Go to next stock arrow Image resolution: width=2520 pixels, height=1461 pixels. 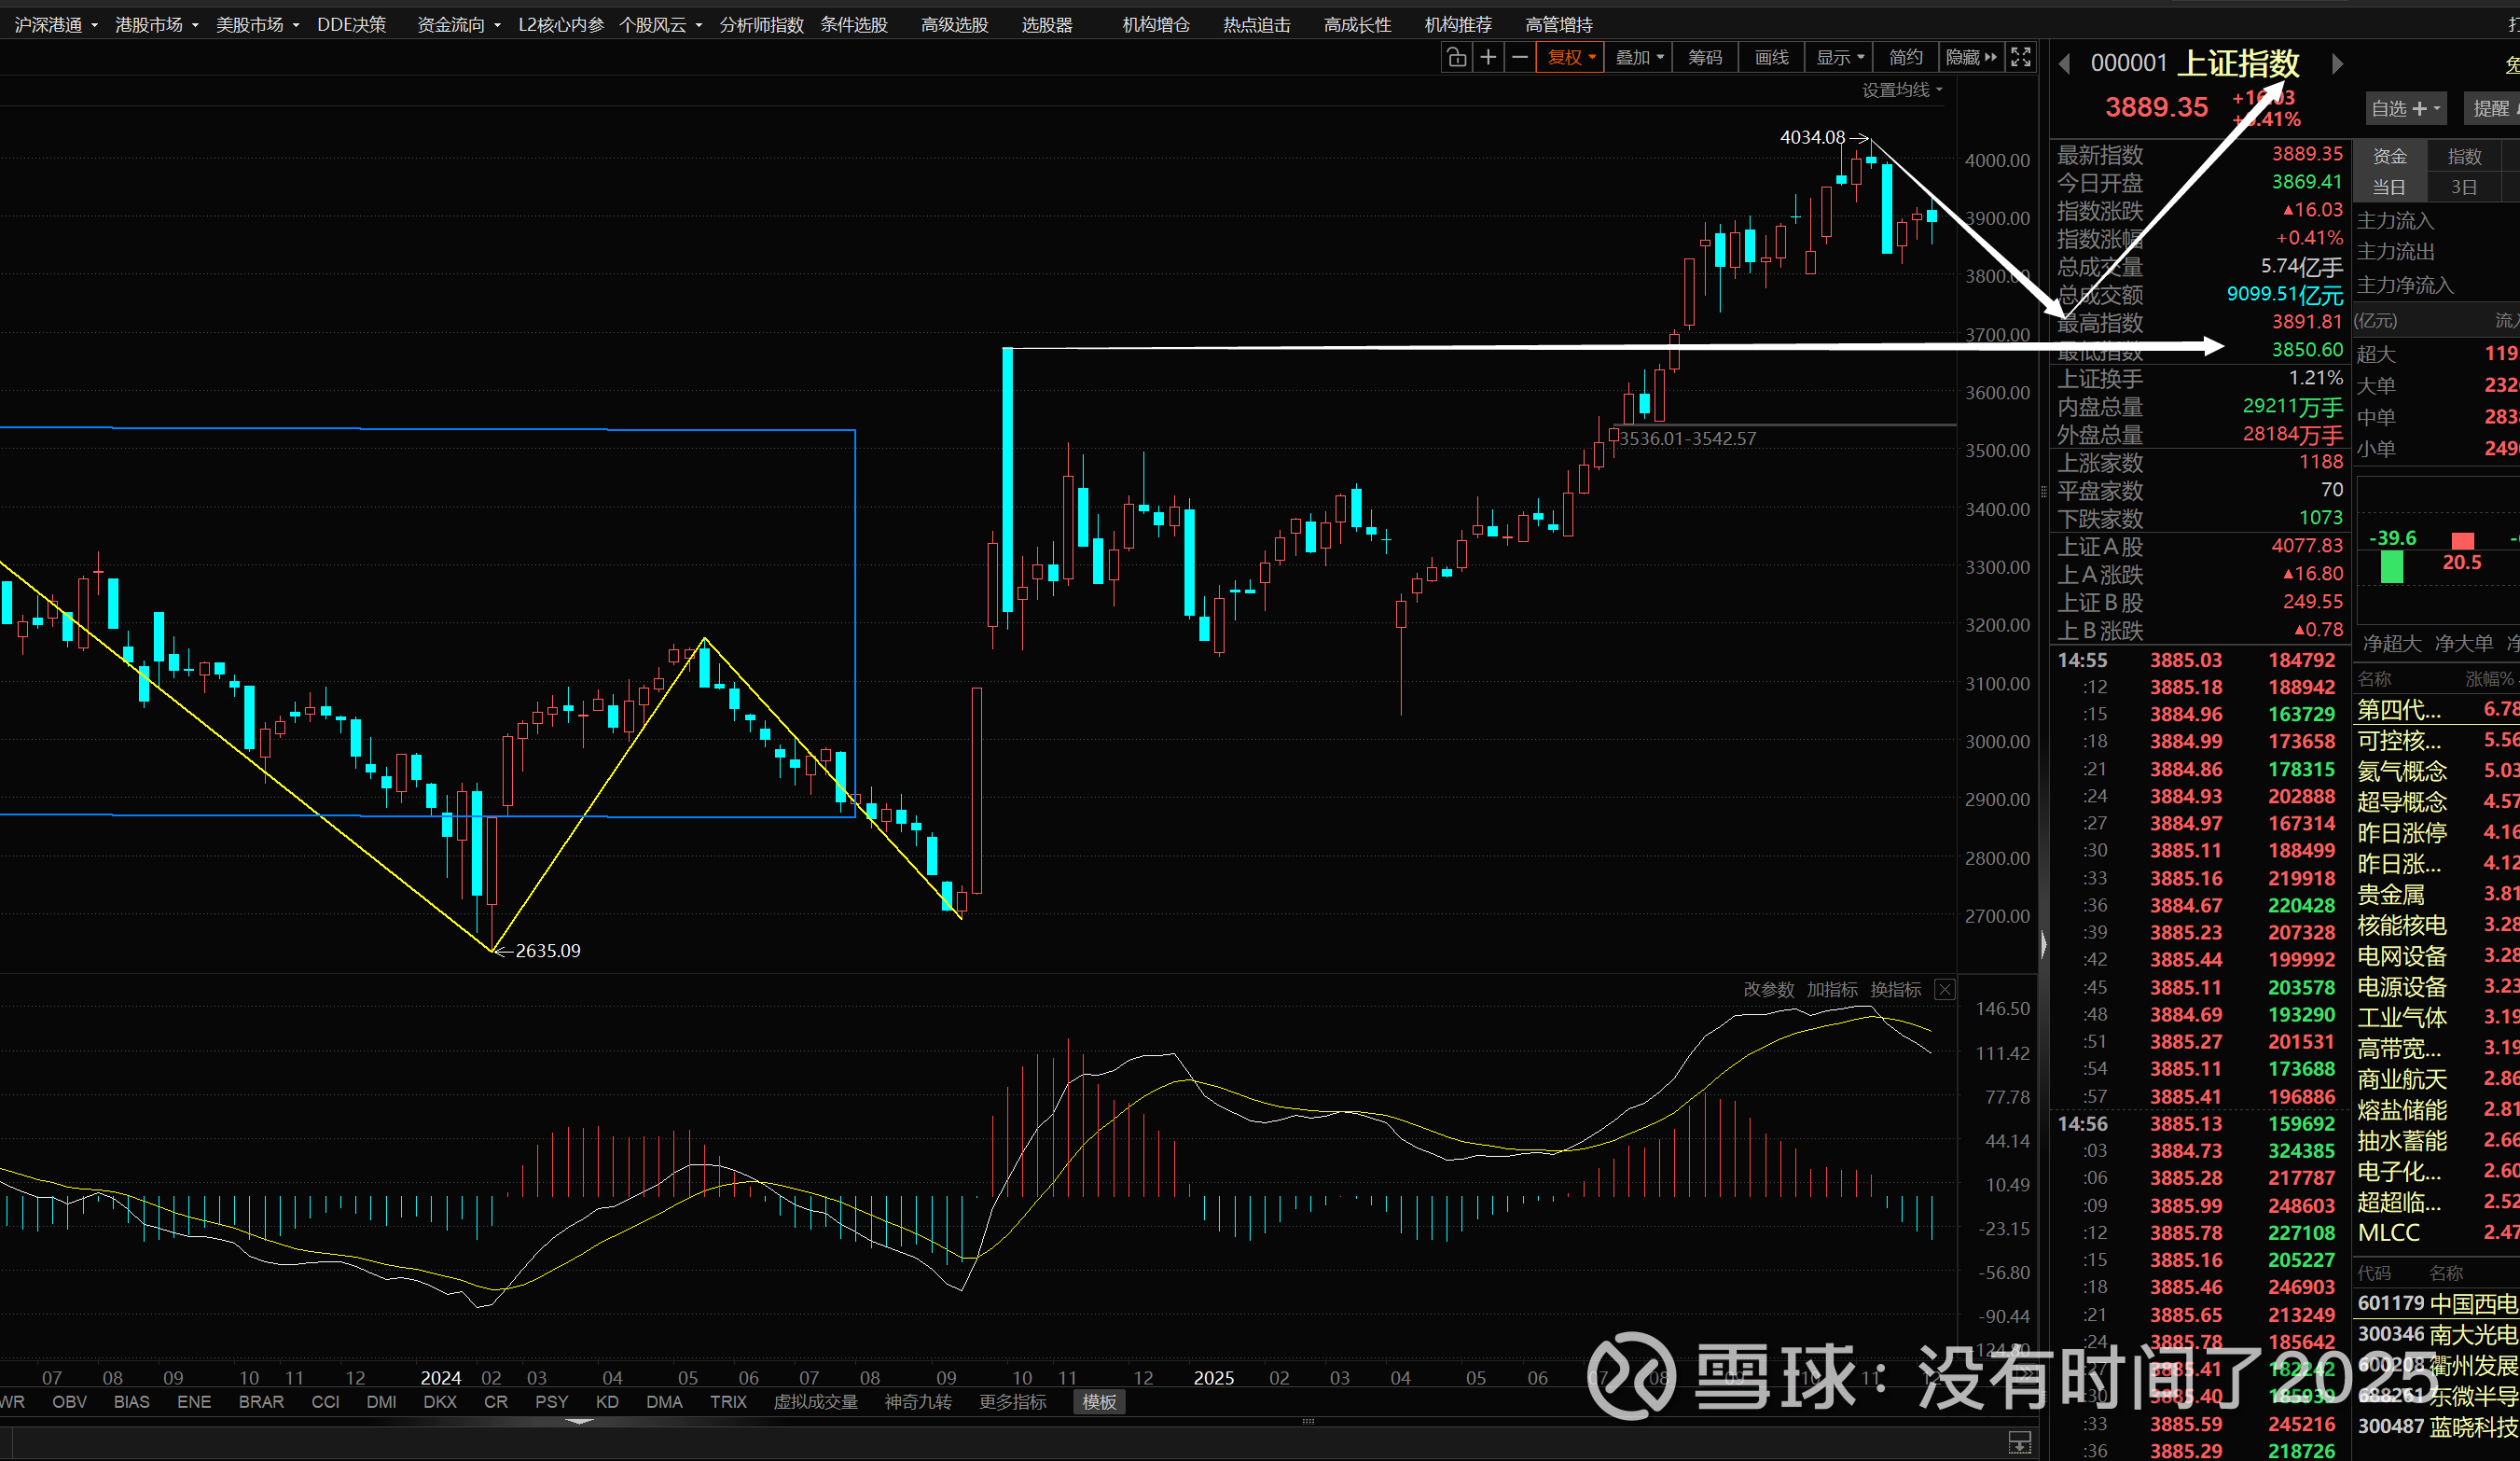(x=2337, y=64)
